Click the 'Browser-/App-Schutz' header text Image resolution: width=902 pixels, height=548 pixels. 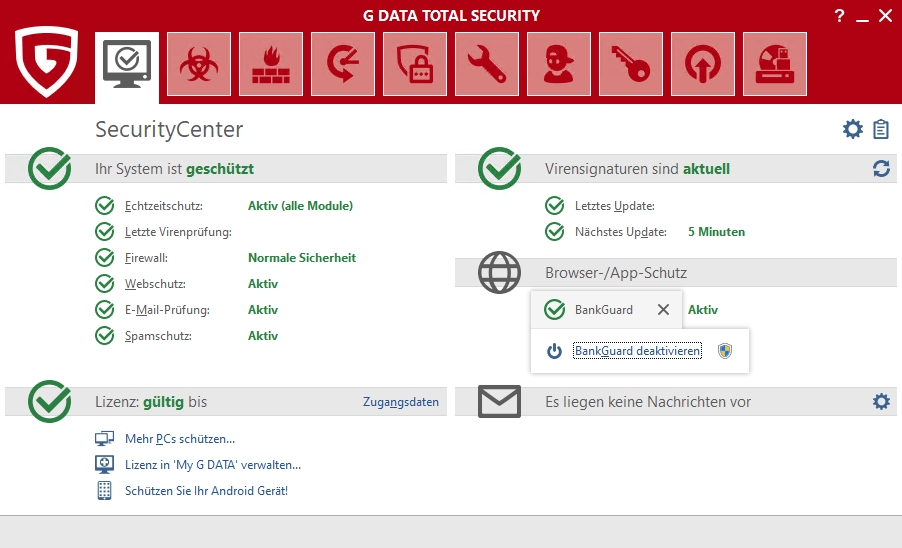[616, 273]
